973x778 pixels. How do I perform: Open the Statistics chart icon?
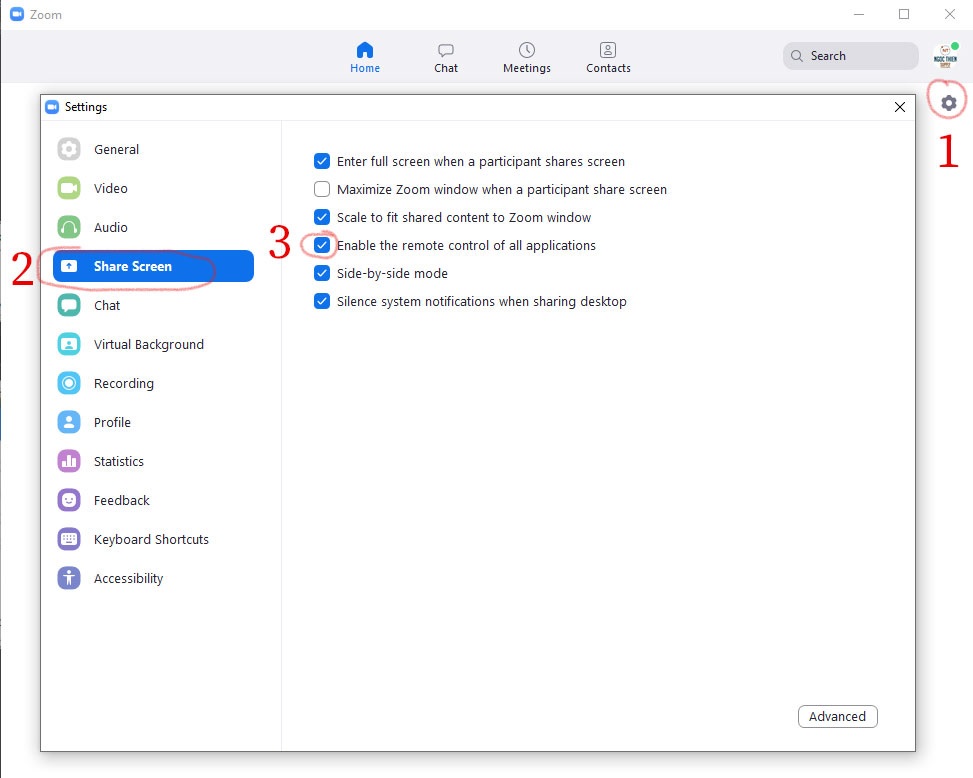tap(69, 462)
